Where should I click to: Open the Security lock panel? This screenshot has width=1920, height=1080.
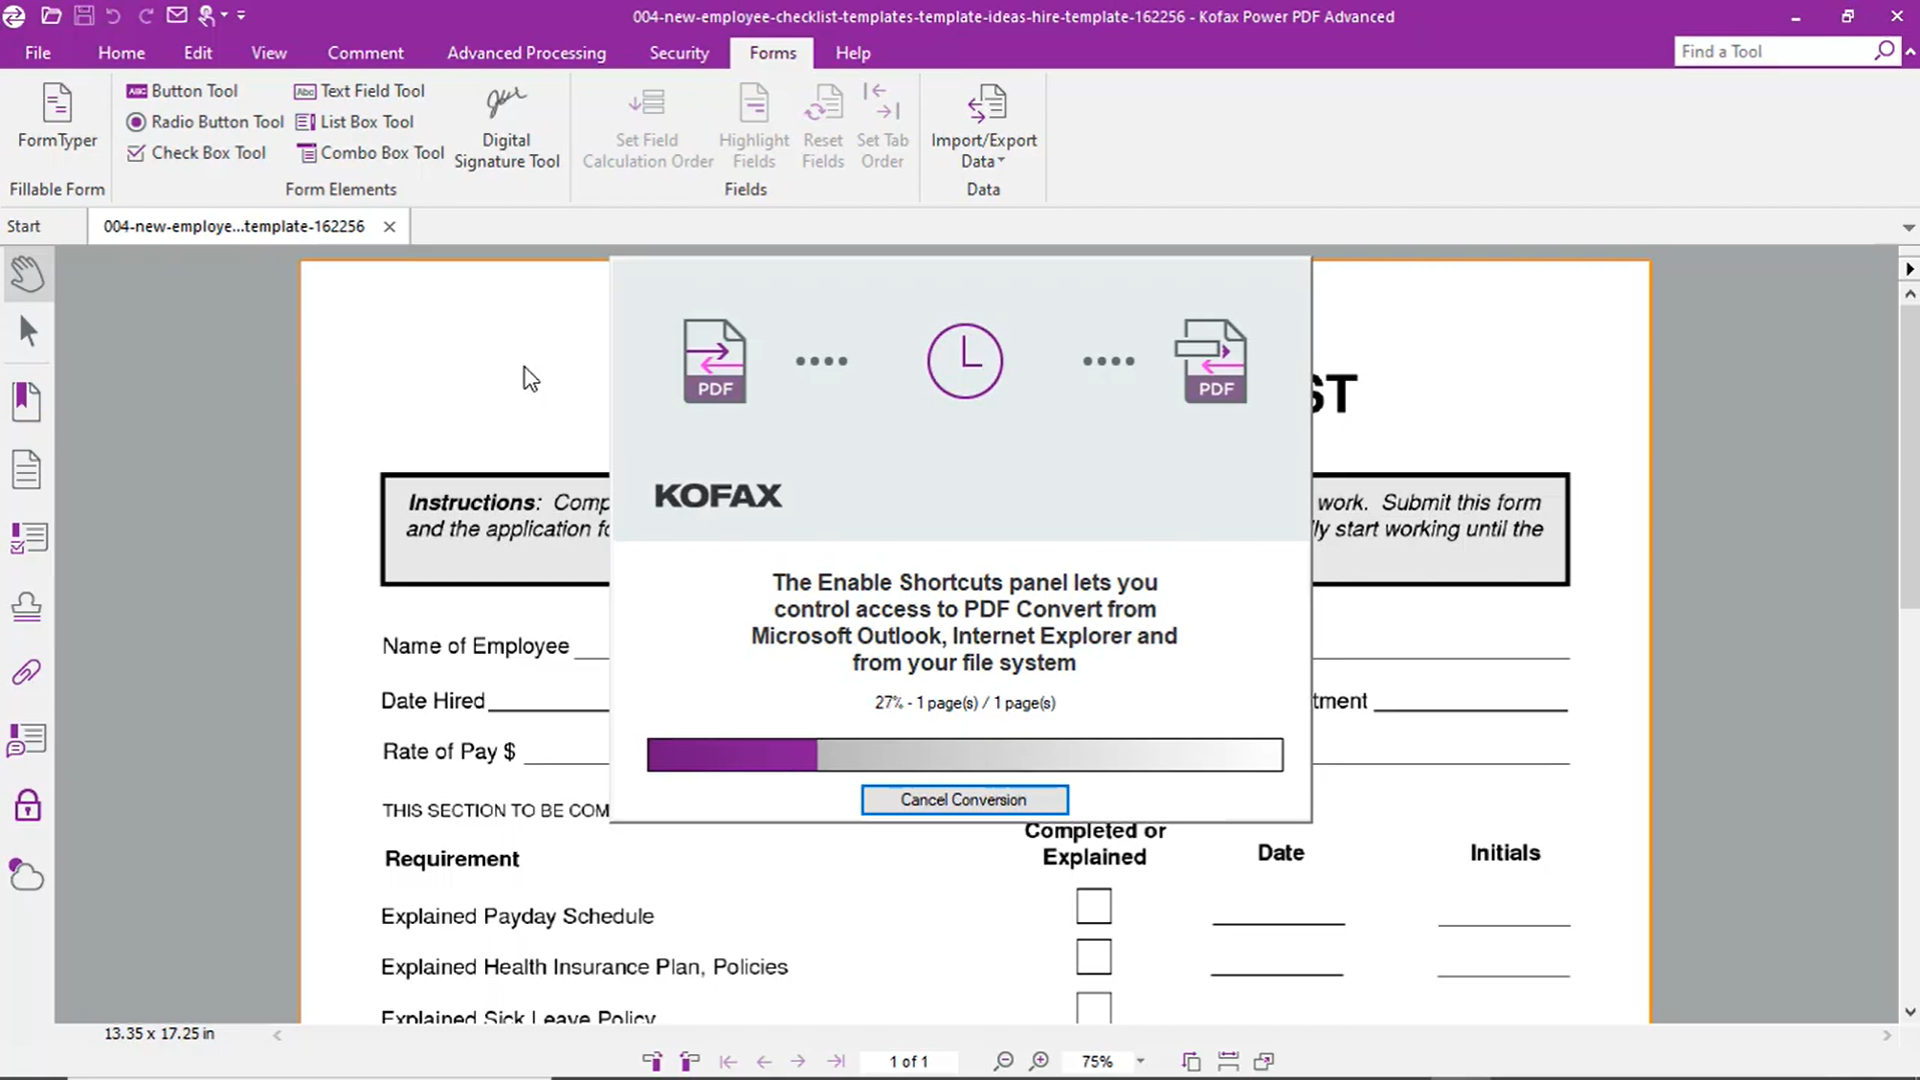click(27, 806)
